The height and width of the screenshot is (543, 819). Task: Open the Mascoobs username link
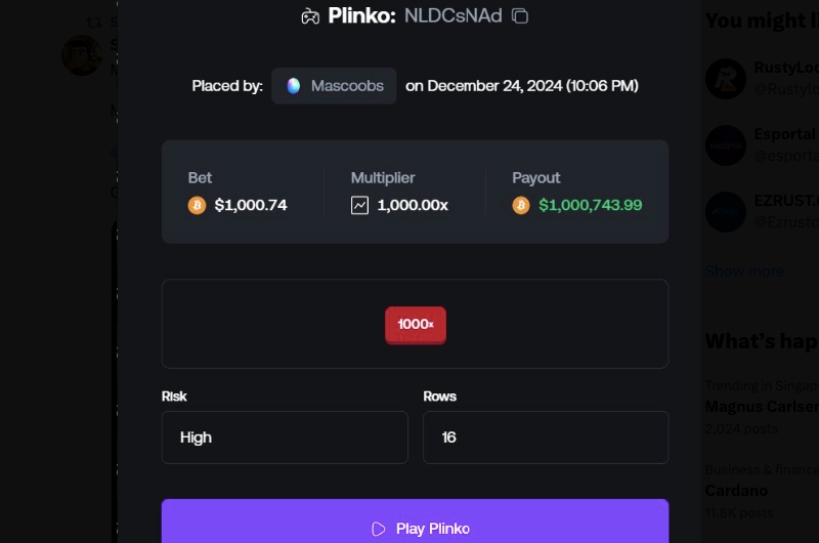[x=346, y=86]
